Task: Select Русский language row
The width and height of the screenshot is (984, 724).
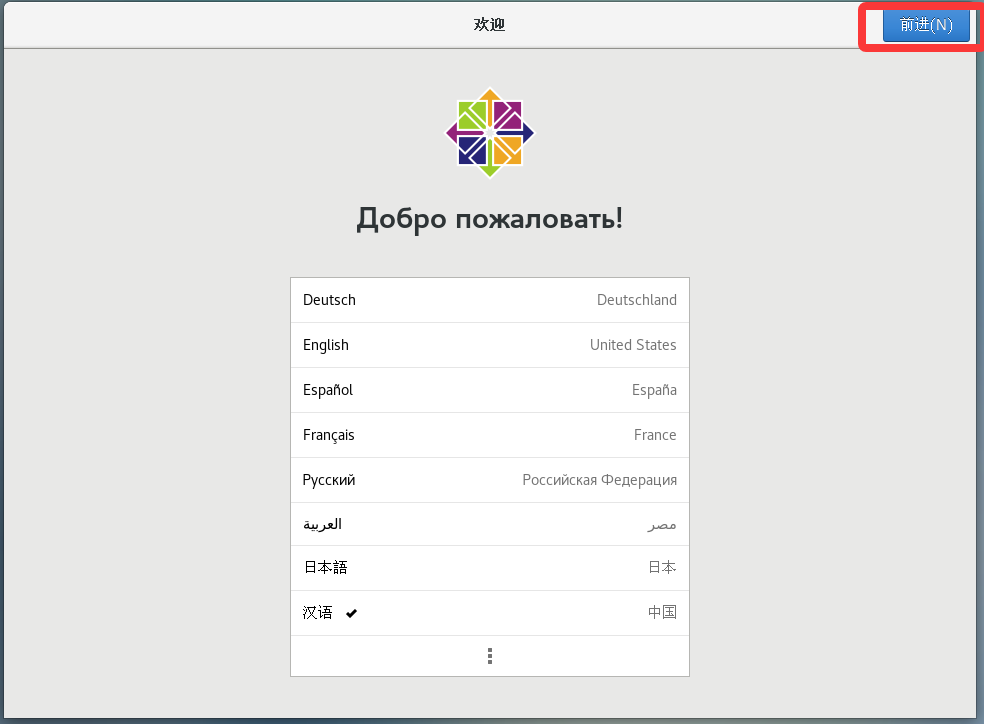Action: pos(489,480)
